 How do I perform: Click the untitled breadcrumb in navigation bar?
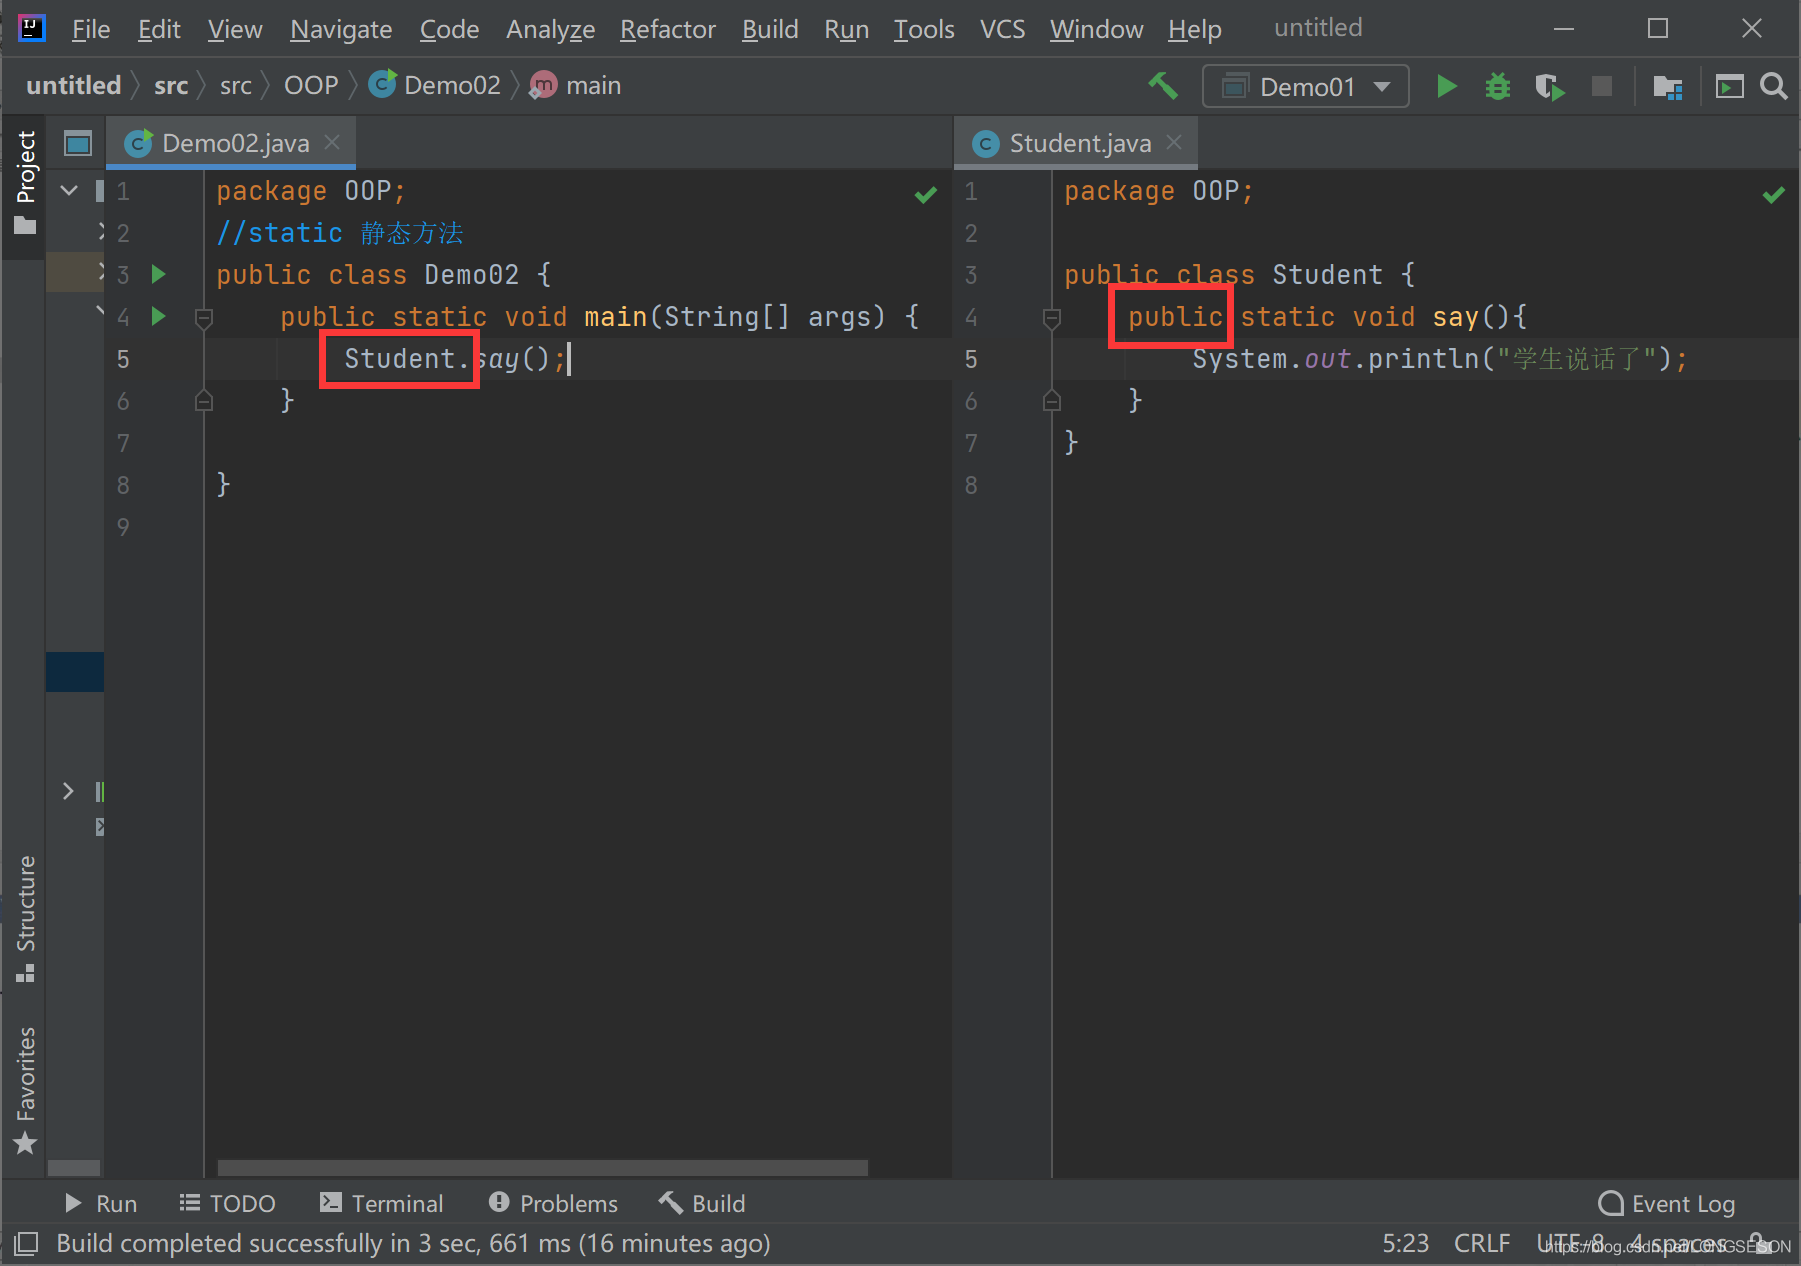coord(73,86)
